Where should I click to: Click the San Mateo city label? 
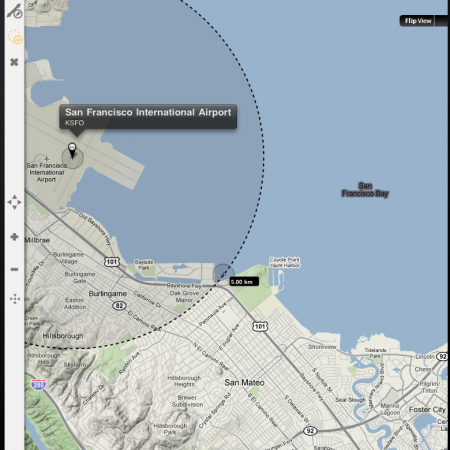point(244,383)
